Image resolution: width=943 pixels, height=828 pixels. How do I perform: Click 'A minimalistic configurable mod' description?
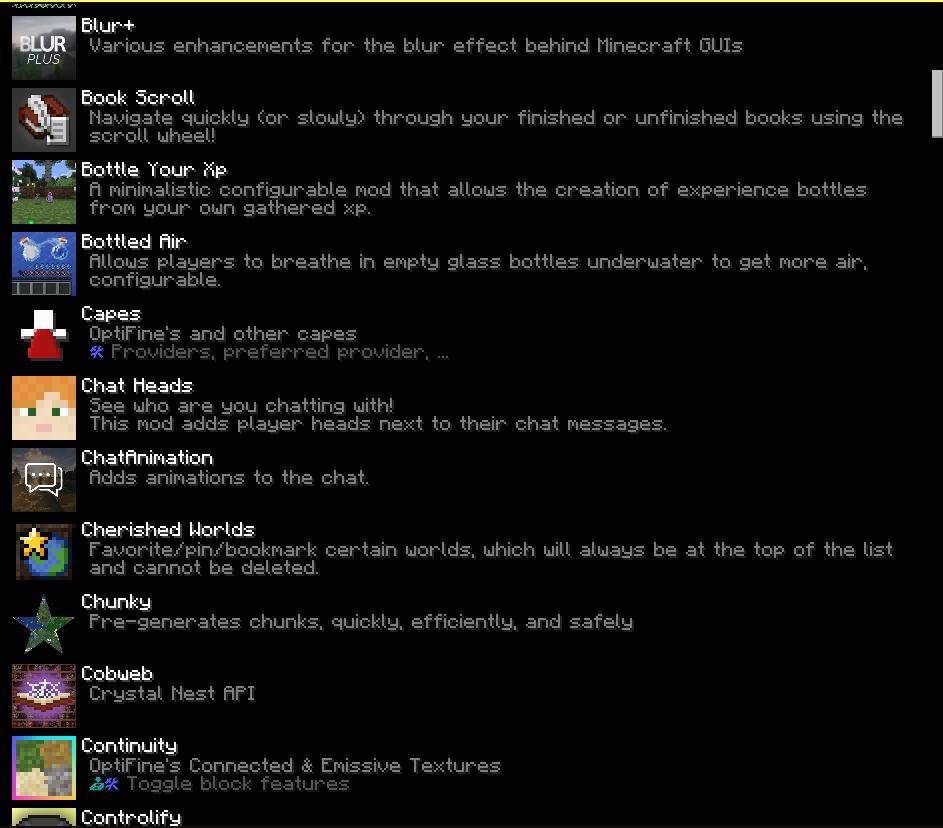pyautogui.click(x=478, y=199)
